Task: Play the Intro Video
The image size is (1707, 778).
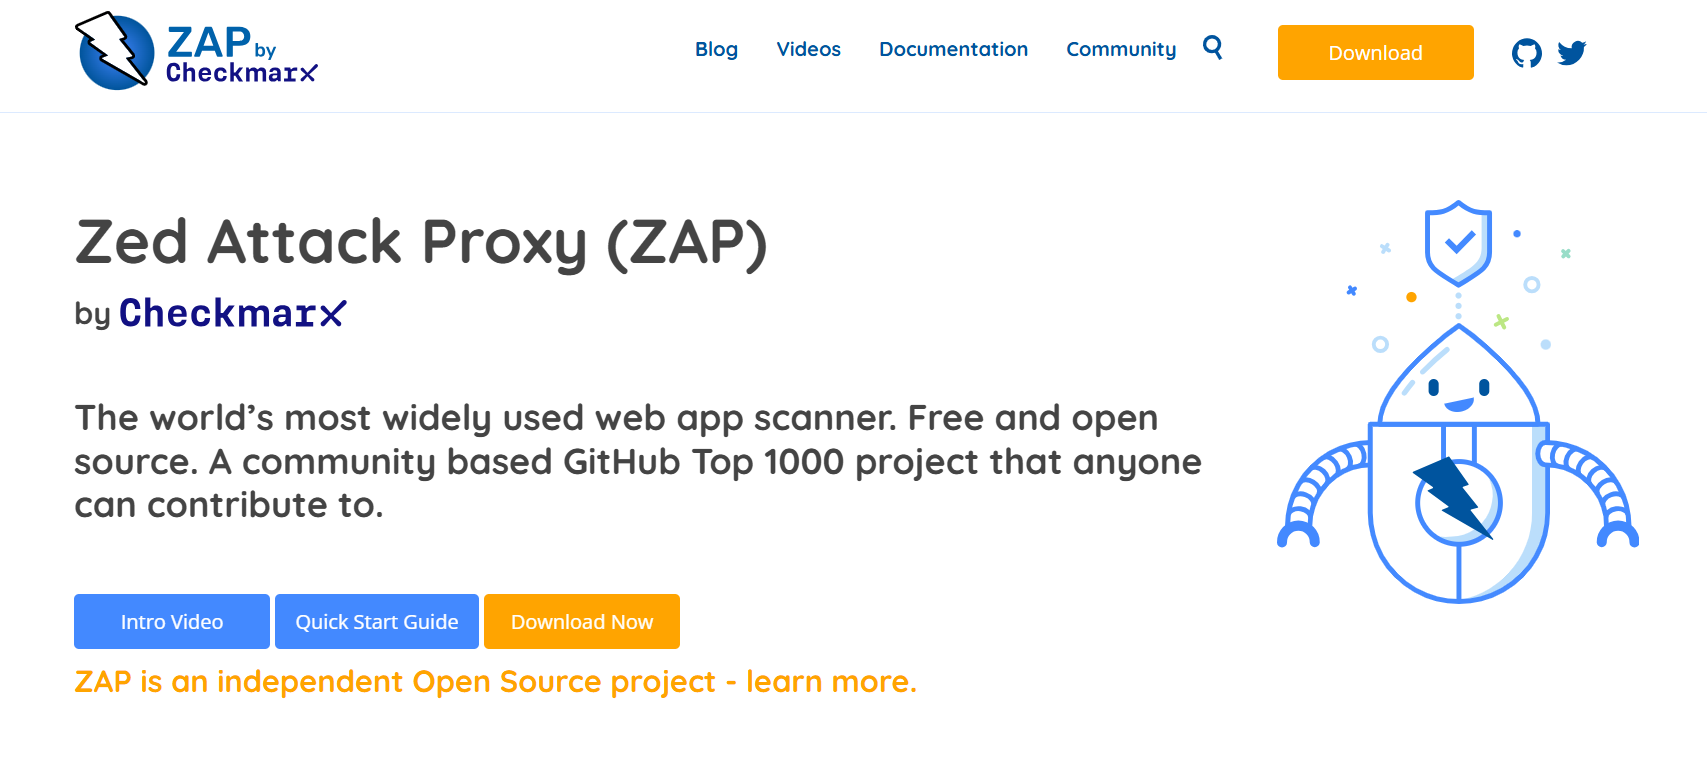Action: pos(172,622)
